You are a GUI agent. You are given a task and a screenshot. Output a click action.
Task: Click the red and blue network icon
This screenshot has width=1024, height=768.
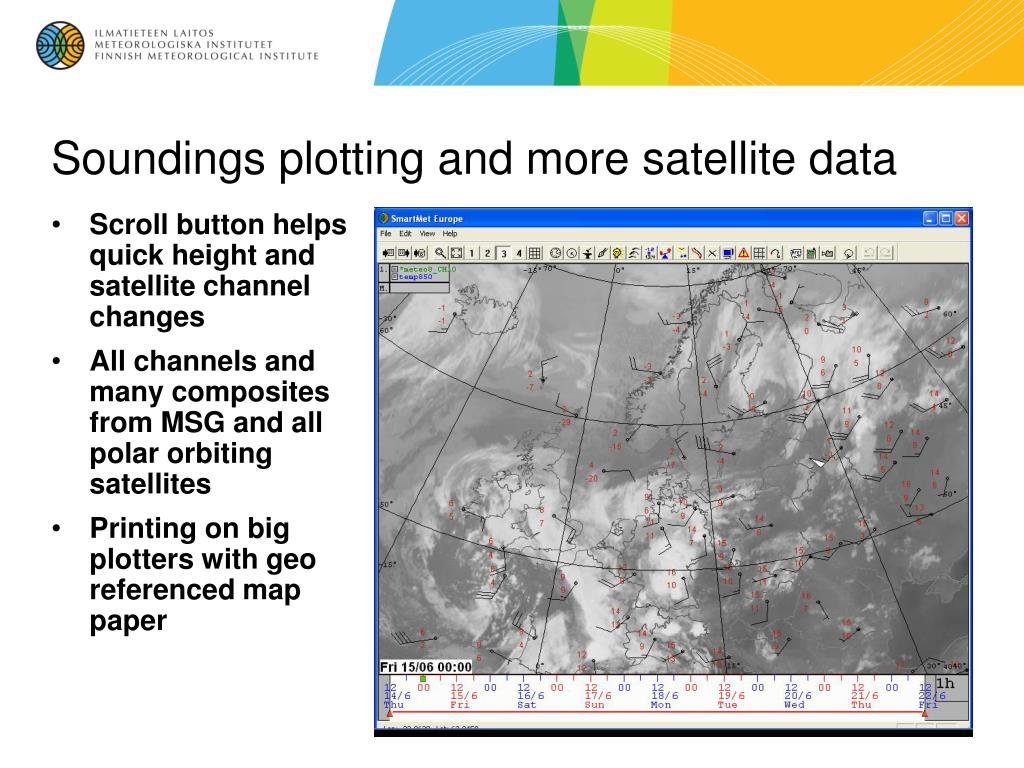(x=665, y=253)
